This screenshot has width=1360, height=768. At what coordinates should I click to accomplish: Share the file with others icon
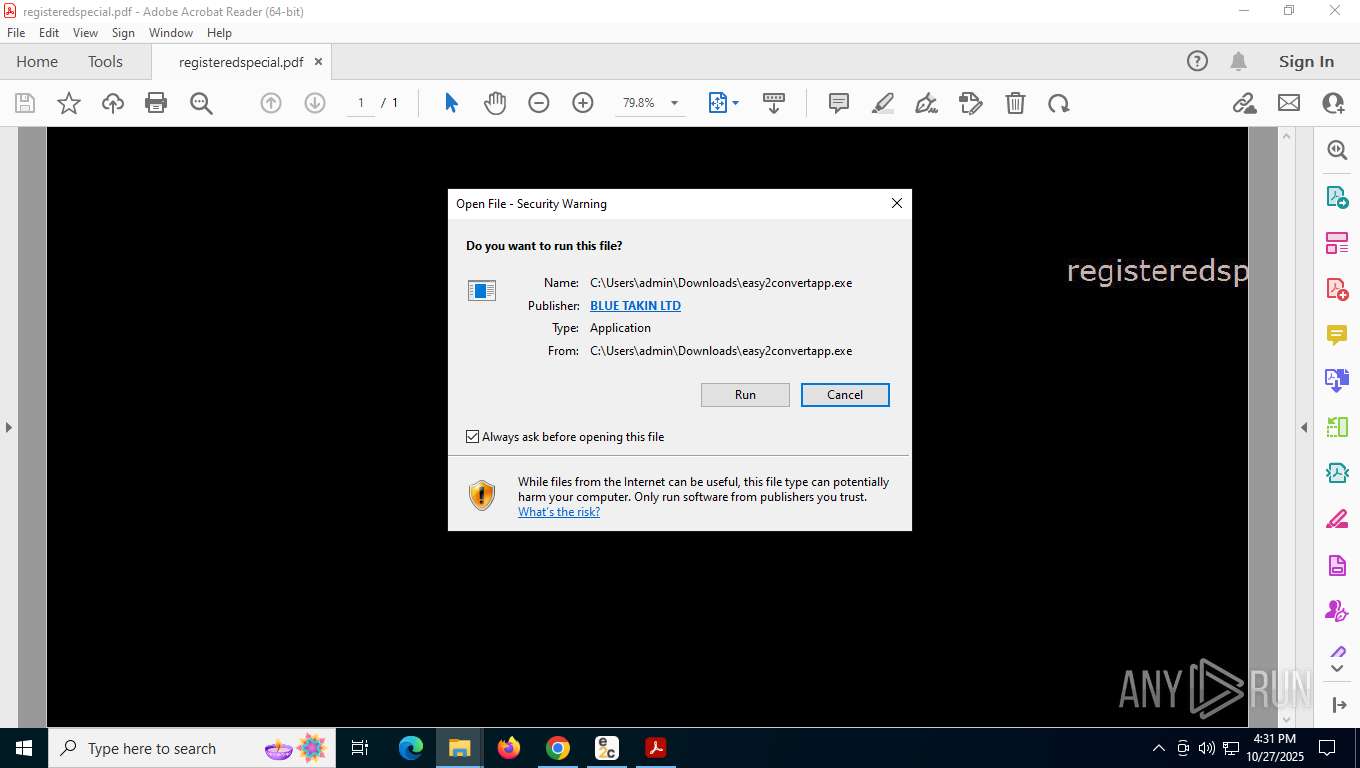coord(1333,103)
